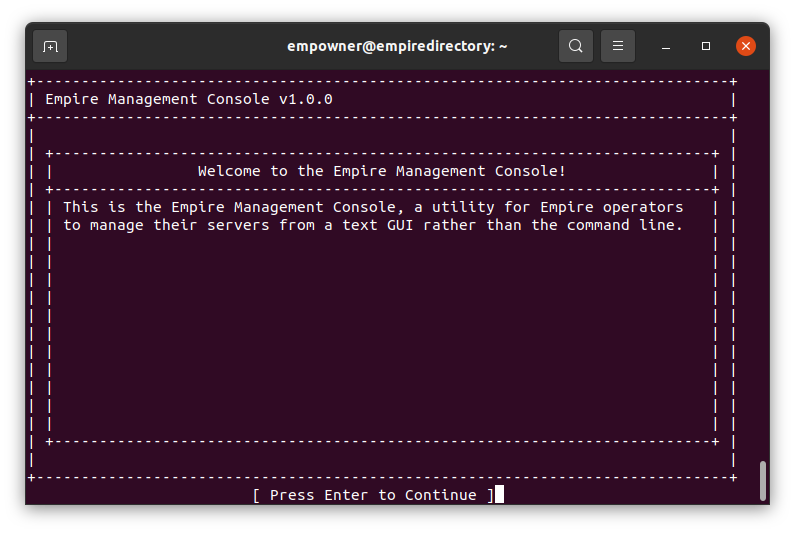Open the hamburger menu
The width and height of the screenshot is (795, 533).
618,46
